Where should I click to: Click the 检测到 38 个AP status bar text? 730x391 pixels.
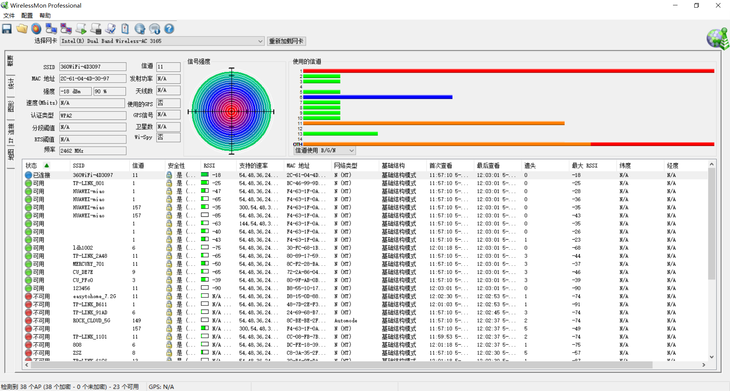click(70, 387)
